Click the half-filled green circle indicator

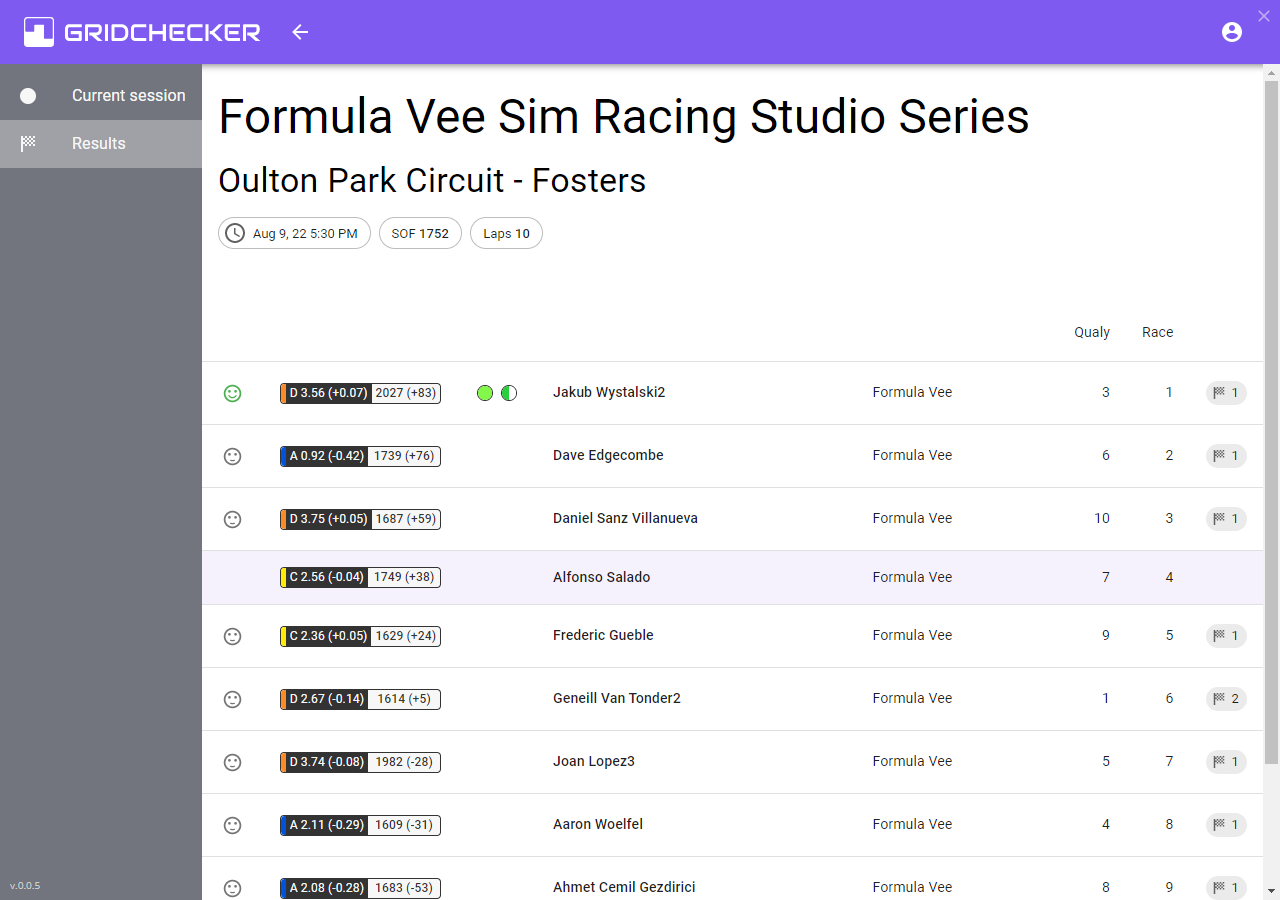(x=509, y=393)
